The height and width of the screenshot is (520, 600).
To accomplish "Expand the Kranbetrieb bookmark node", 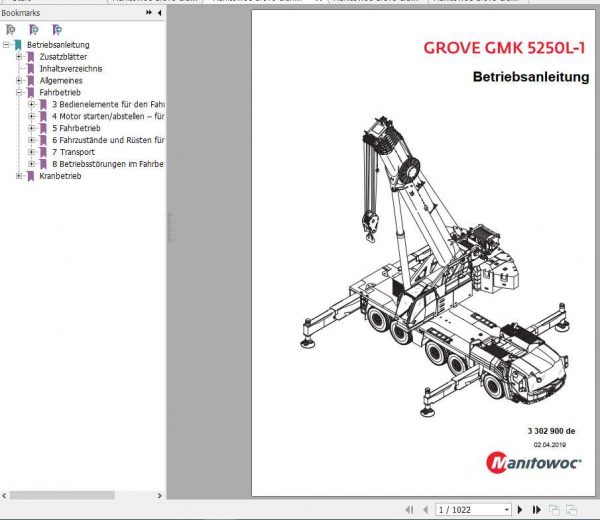I will click(19, 176).
